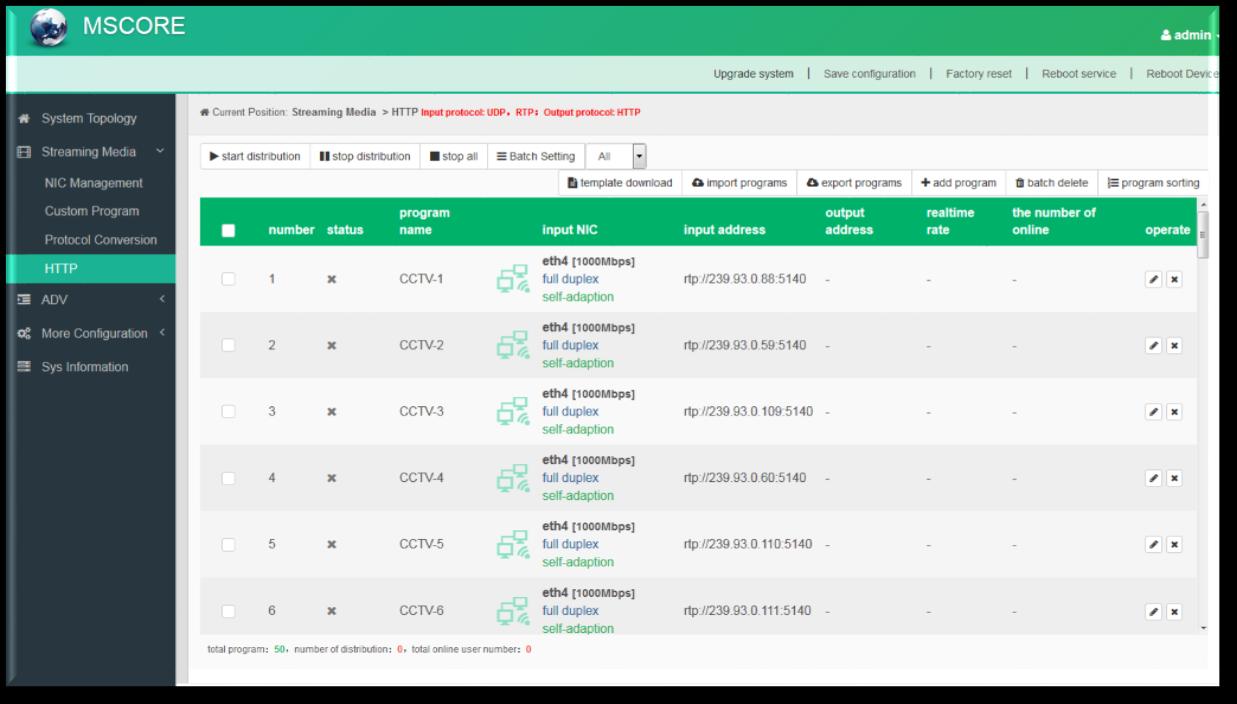The width and height of the screenshot is (1237, 704).
Task: Open program sorting
Action: pos(1153,183)
